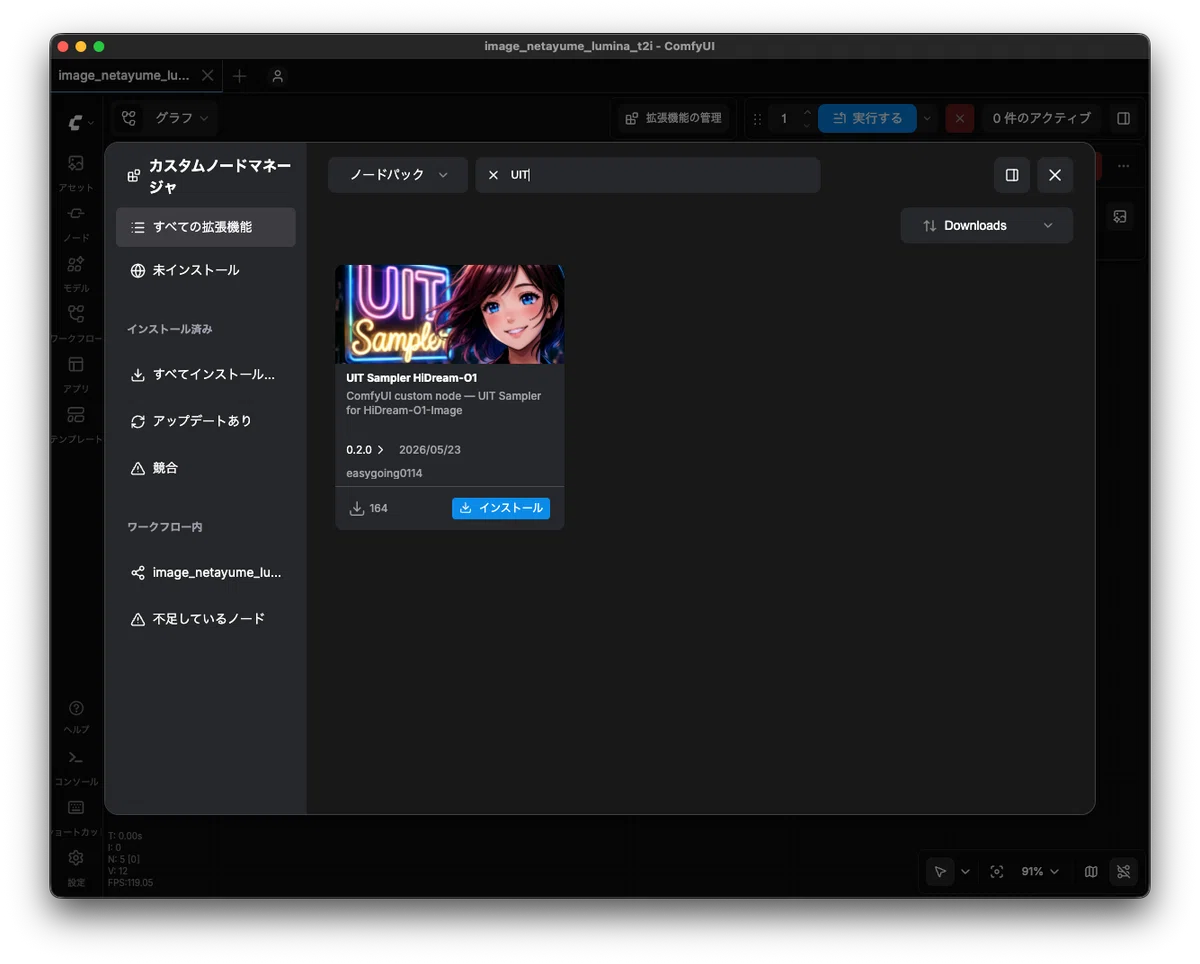
Task: Open the 91% zoom dropdown
Action: coord(1040,872)
